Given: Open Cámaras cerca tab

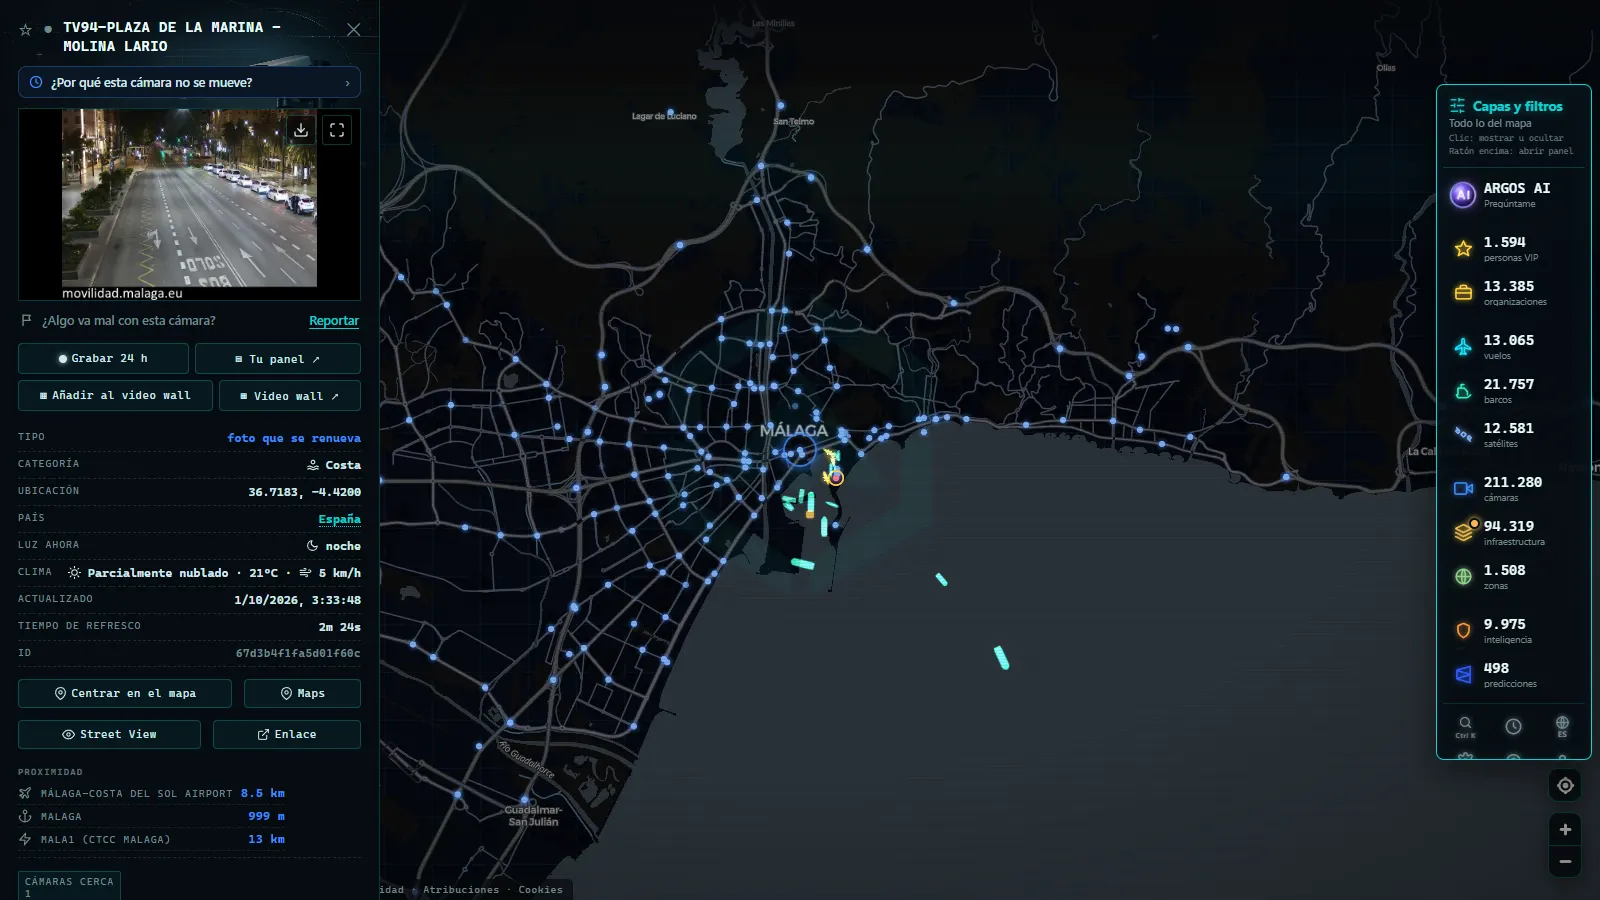Looking at the screenshot, I should coord(69,885).
